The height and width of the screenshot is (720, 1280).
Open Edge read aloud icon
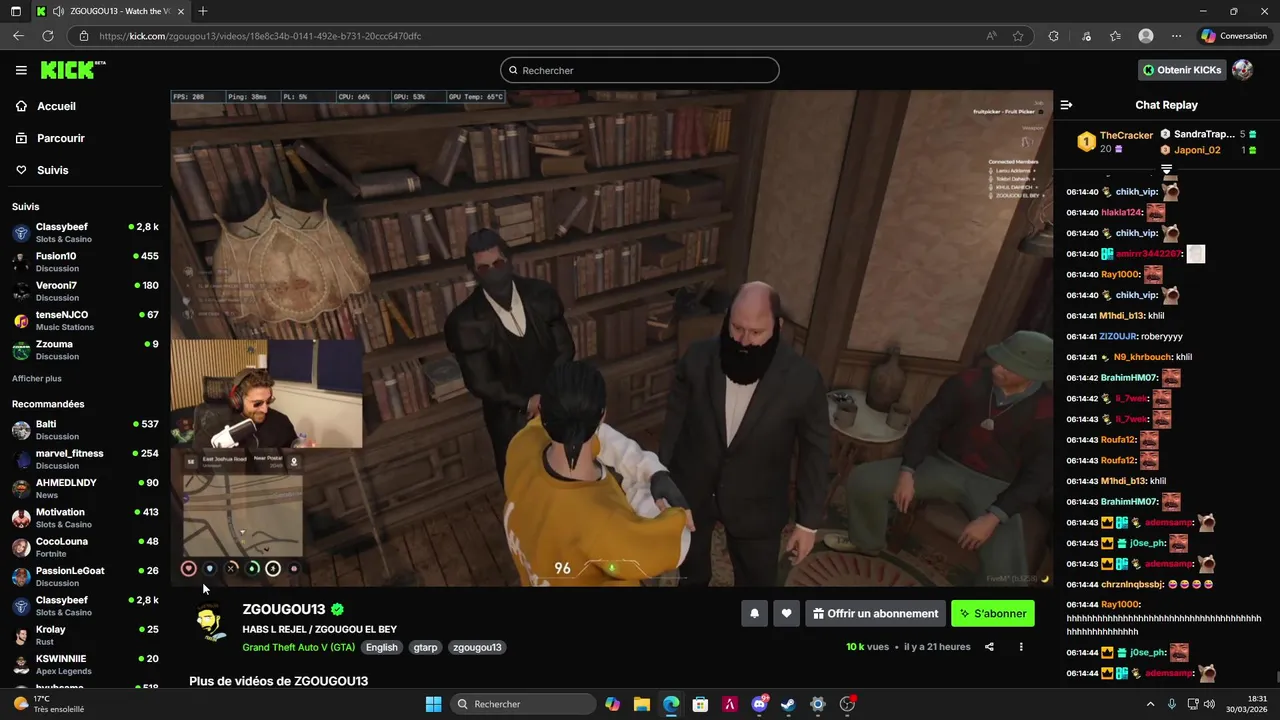[x=991, y=36]
